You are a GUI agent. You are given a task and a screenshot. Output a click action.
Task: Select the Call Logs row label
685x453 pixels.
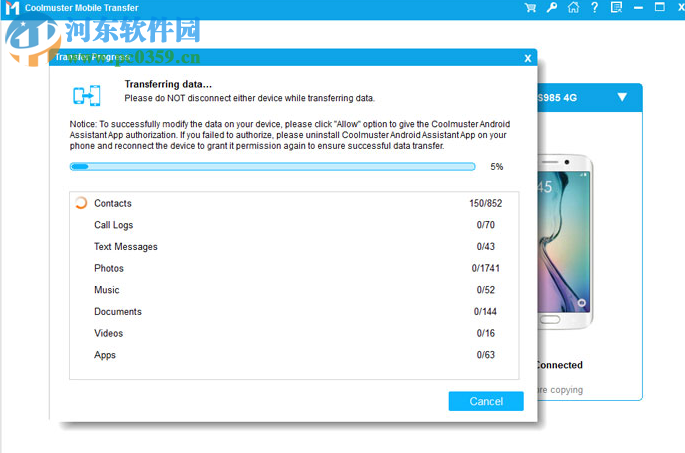click(114, 225)
